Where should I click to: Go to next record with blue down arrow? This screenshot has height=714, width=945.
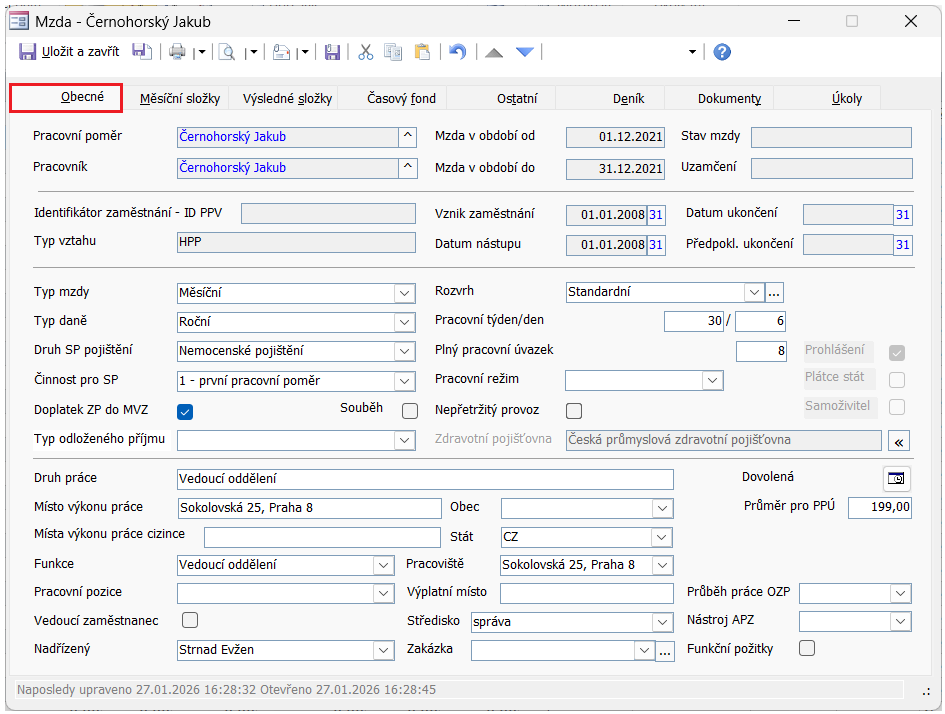click(x=525, y=52)
